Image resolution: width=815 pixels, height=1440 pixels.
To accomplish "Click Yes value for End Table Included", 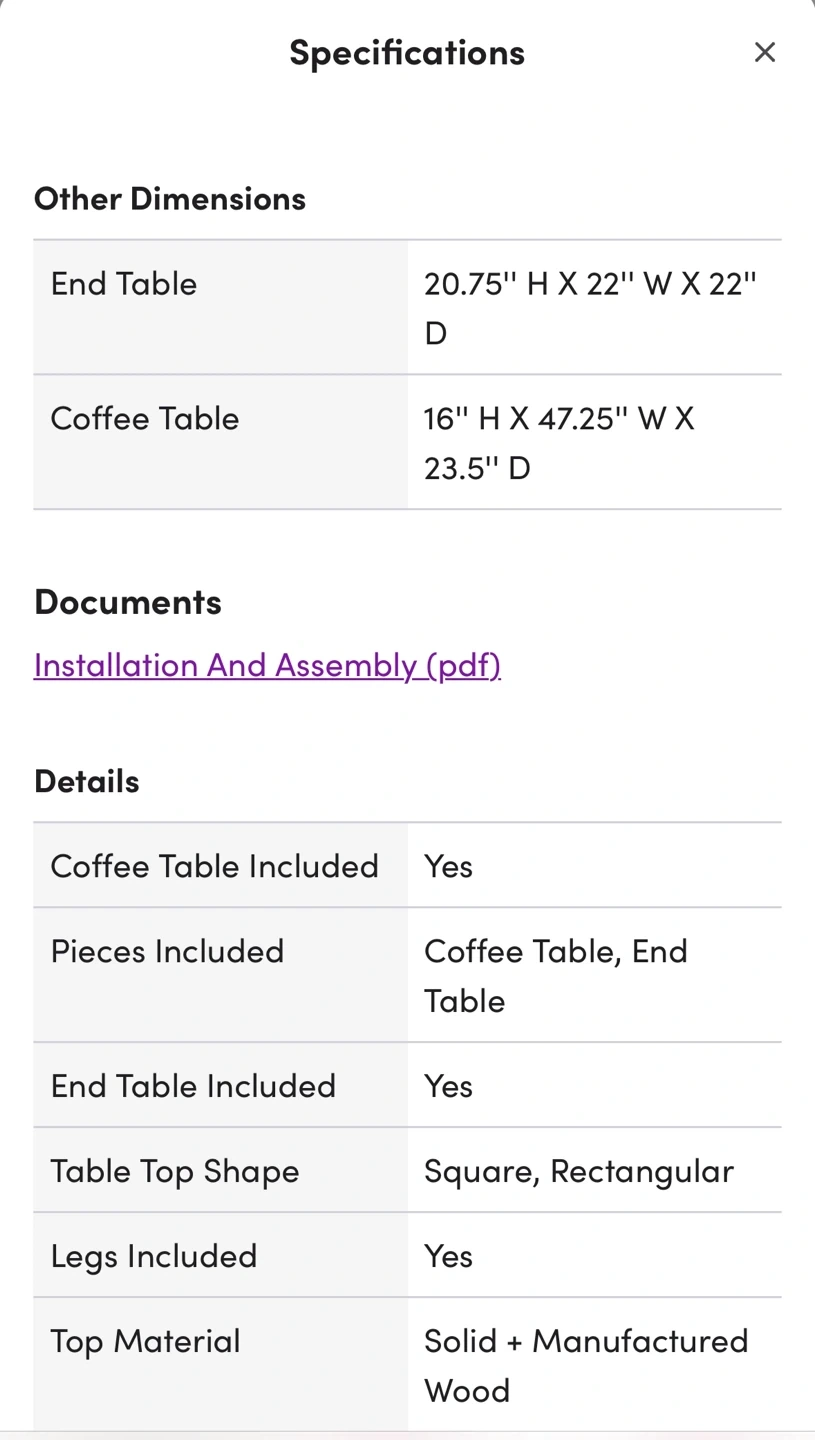I will 448,1086.
